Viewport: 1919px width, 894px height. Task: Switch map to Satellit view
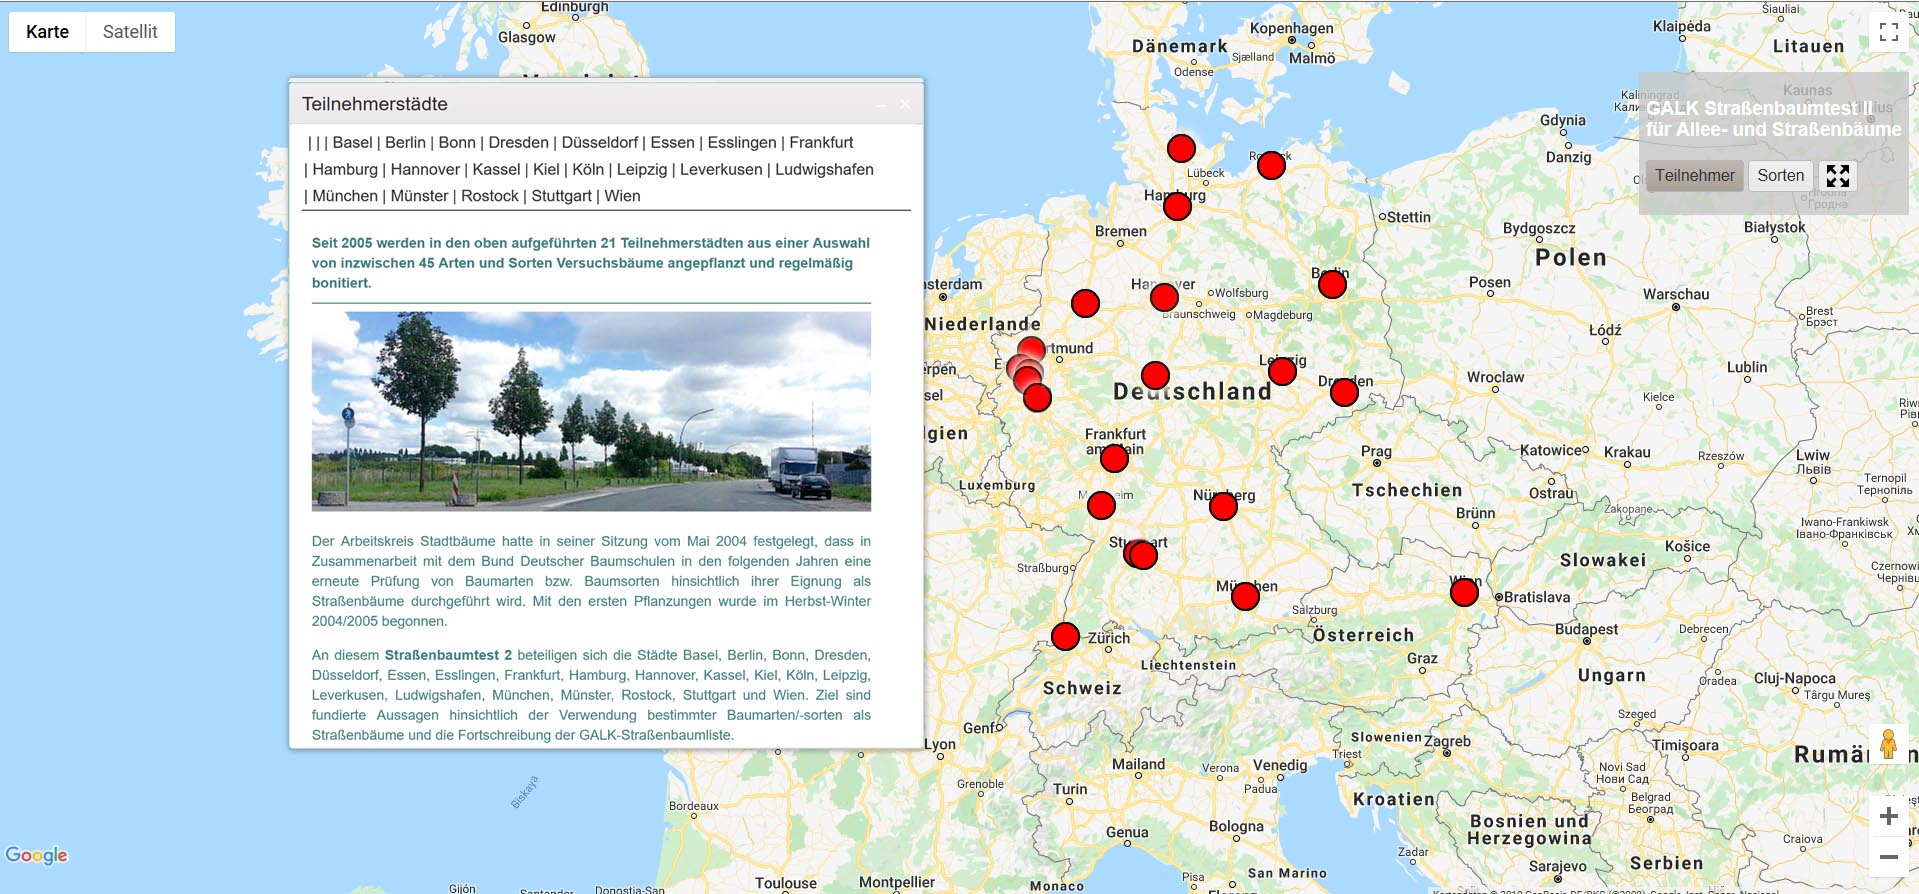(130, 32)
